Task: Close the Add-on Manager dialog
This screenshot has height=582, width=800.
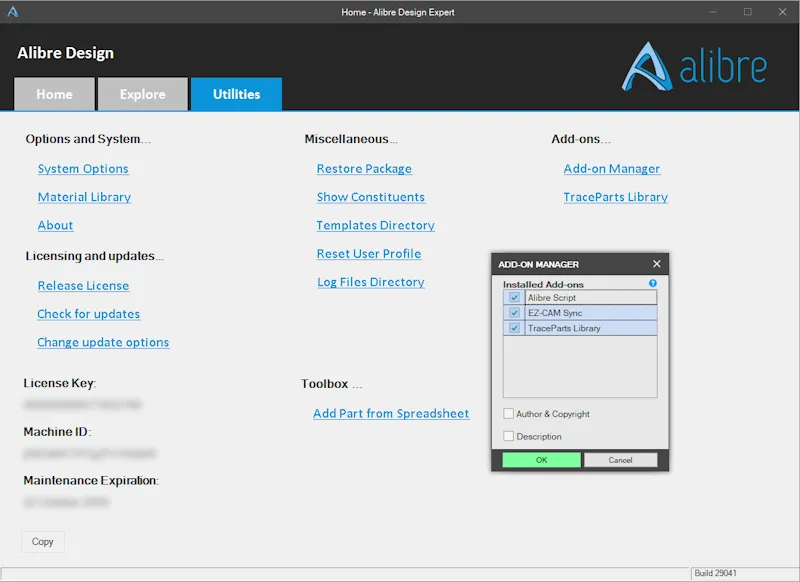Action: [x=657, y=264]
